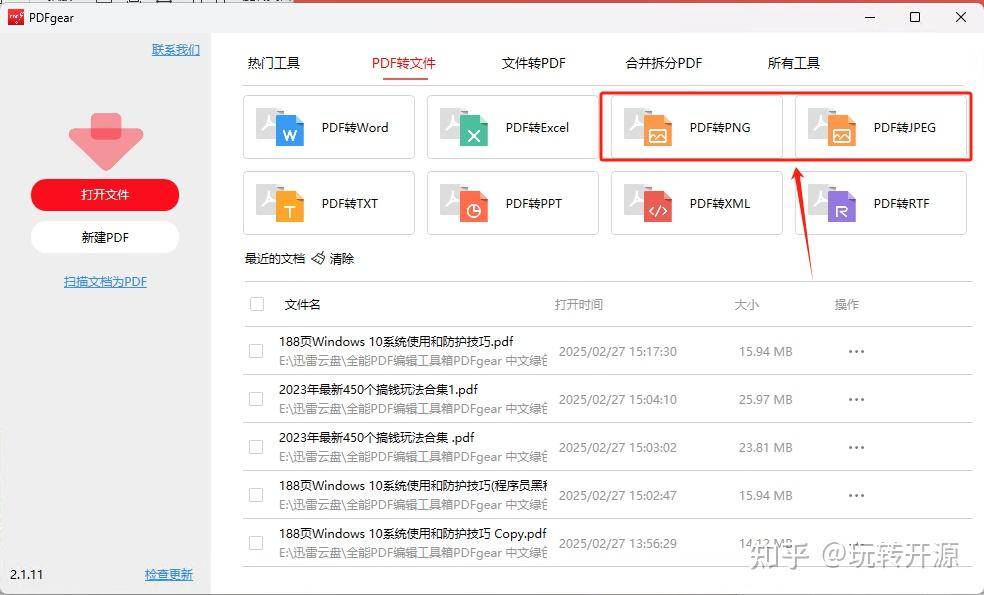984x595 pixels.
Task: Open 2023年最新450个搞钱玩法合集 .pdf
Action: (377, 437)
